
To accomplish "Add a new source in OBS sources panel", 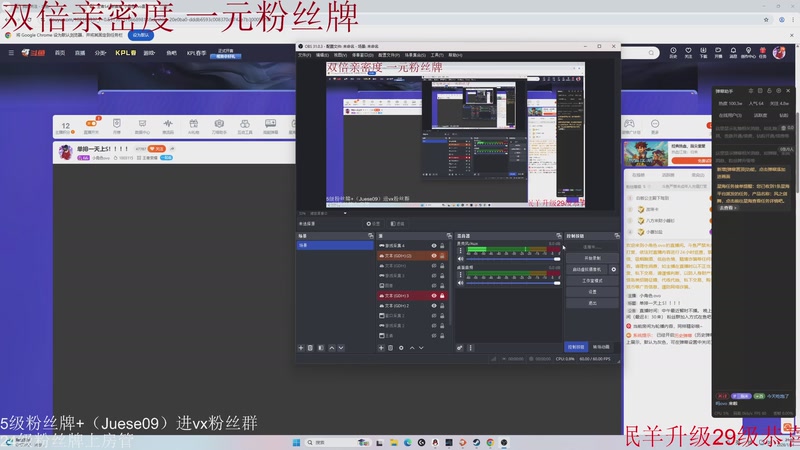I will point(381,348).
